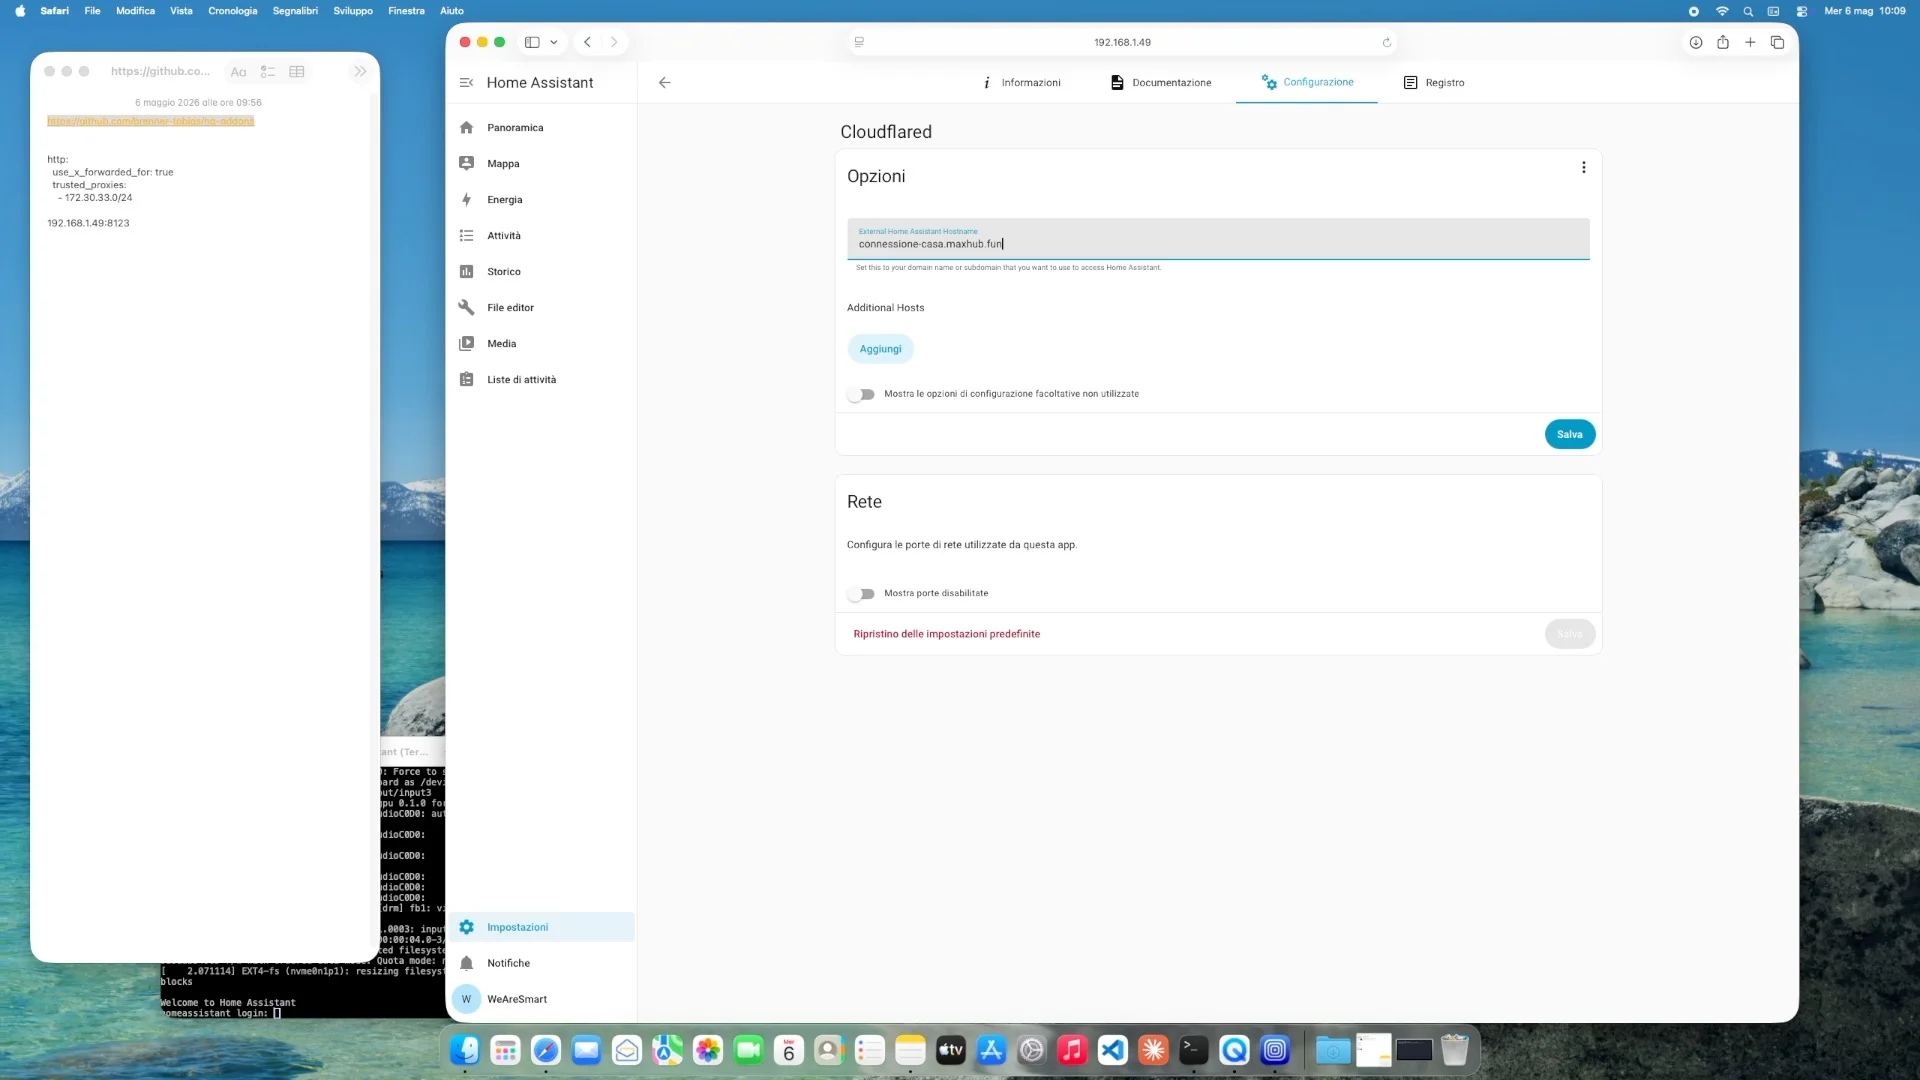Open Media play icon in sidebar
Screen dimensions: 1920x1080
click(x=466, y=344)
